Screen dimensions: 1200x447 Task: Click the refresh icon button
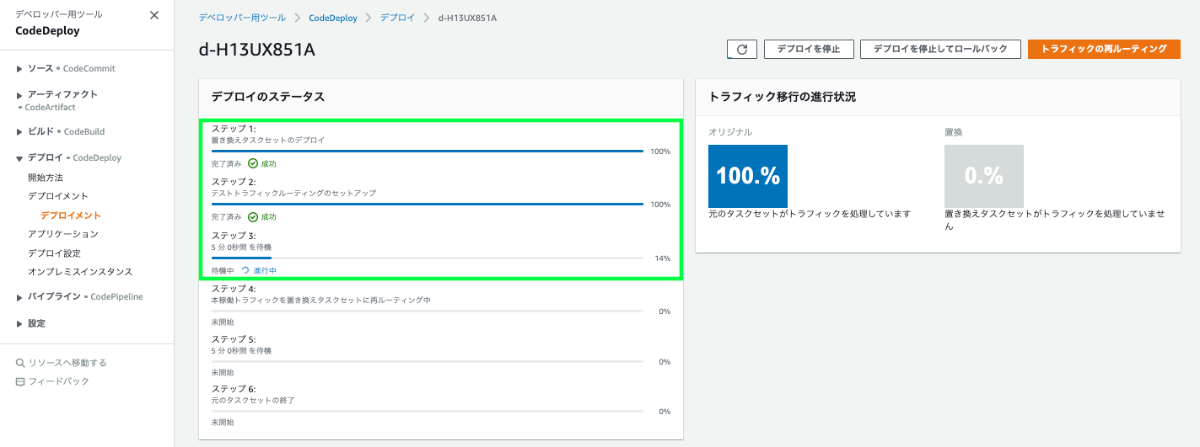741,49
